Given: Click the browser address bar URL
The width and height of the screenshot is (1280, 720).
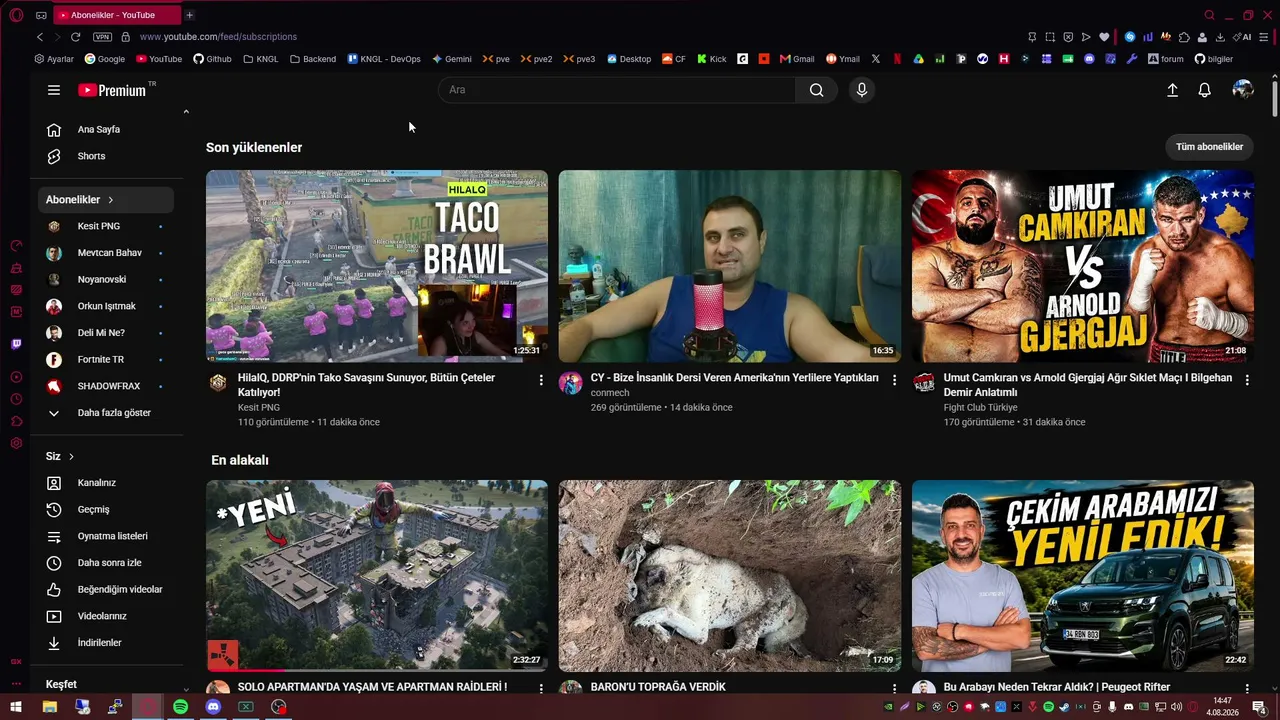Looking at the screenshot, I should click(x=218, y=37).
